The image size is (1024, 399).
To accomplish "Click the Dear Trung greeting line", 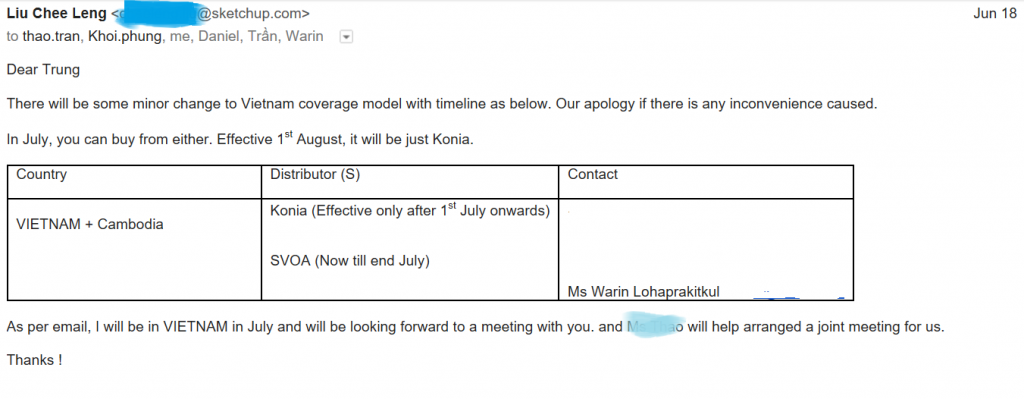I will (43, 70).
